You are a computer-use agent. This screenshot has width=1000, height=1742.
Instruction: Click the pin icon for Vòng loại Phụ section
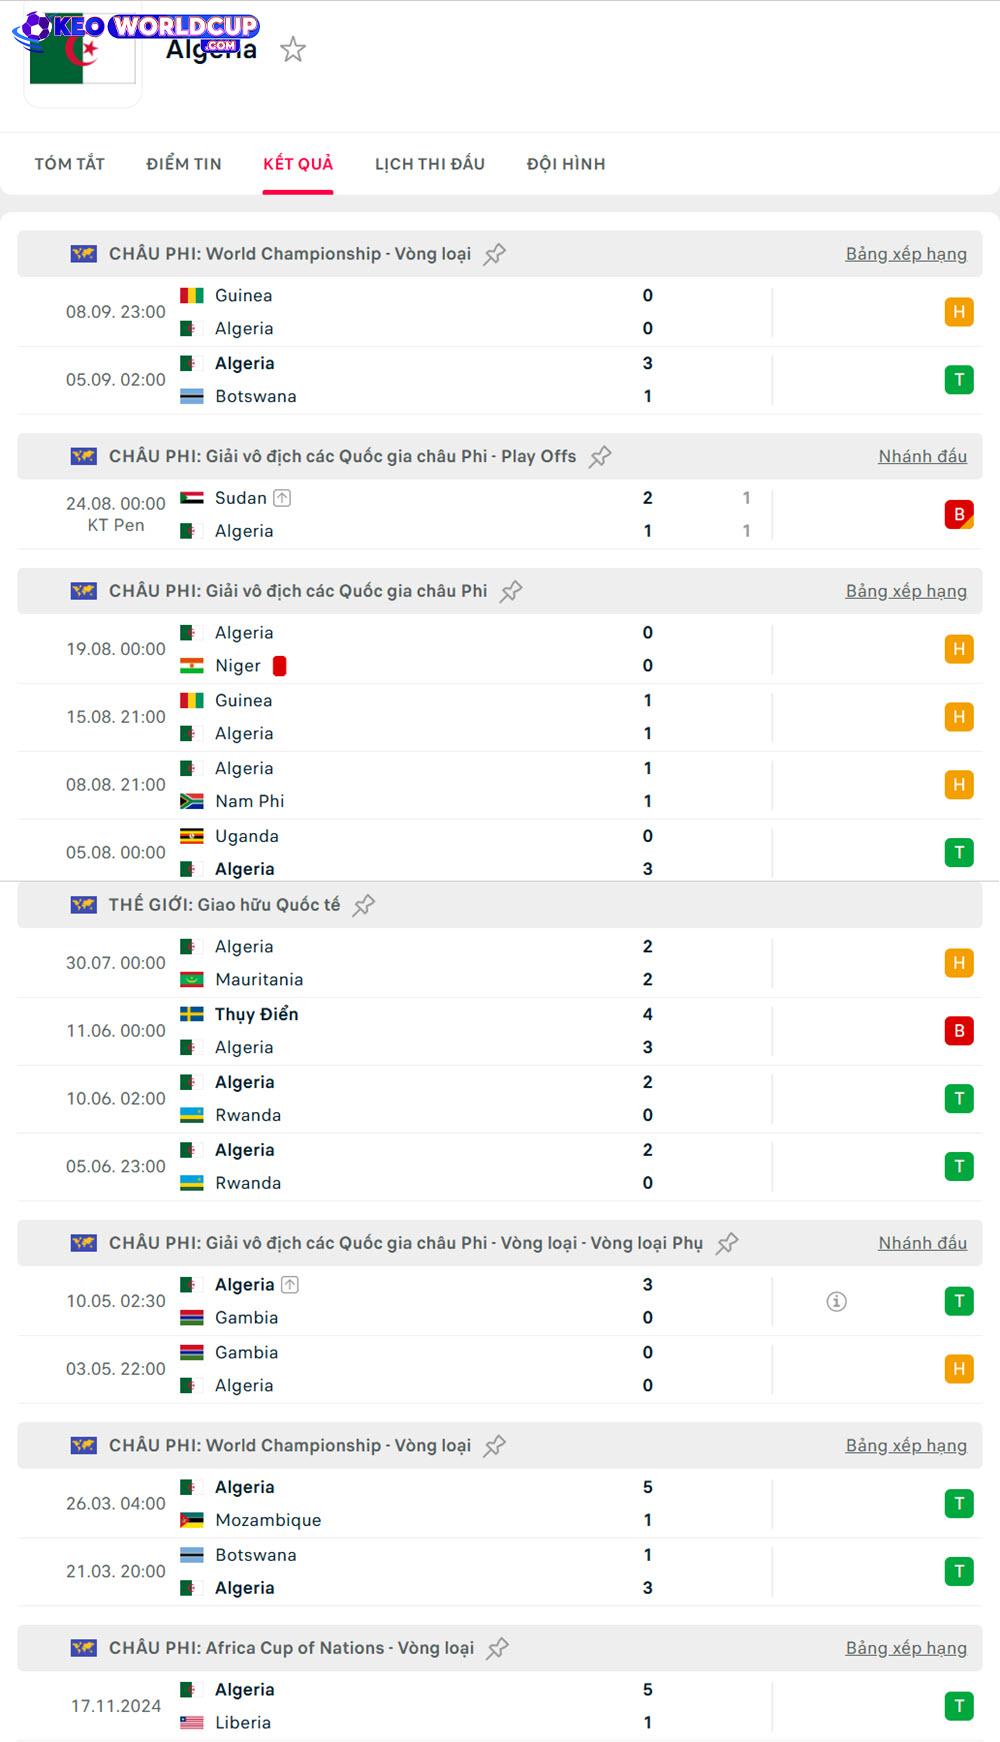(x=727, y=1243)
